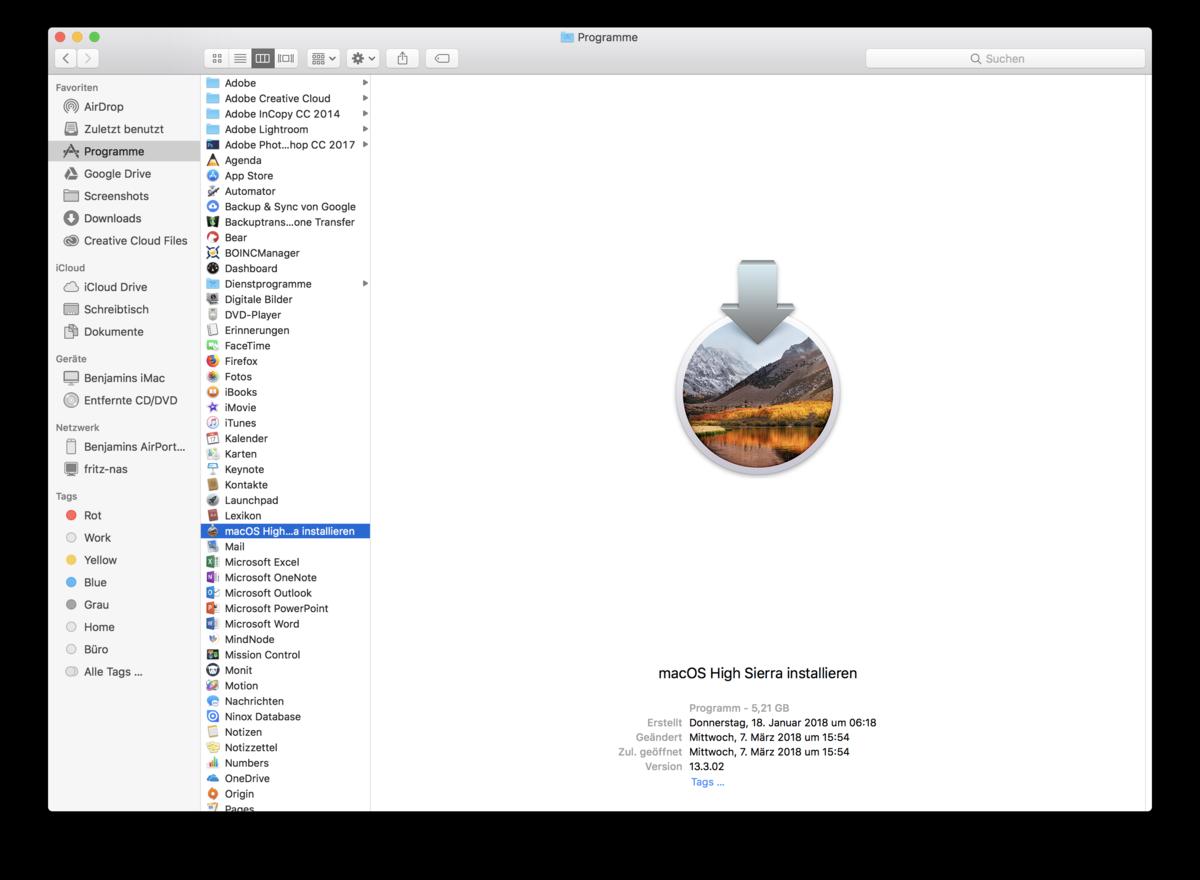Expand the Adobe Lightroom folder arrow
Viewport: 1200px width, 880px height.
coord(365,129)
